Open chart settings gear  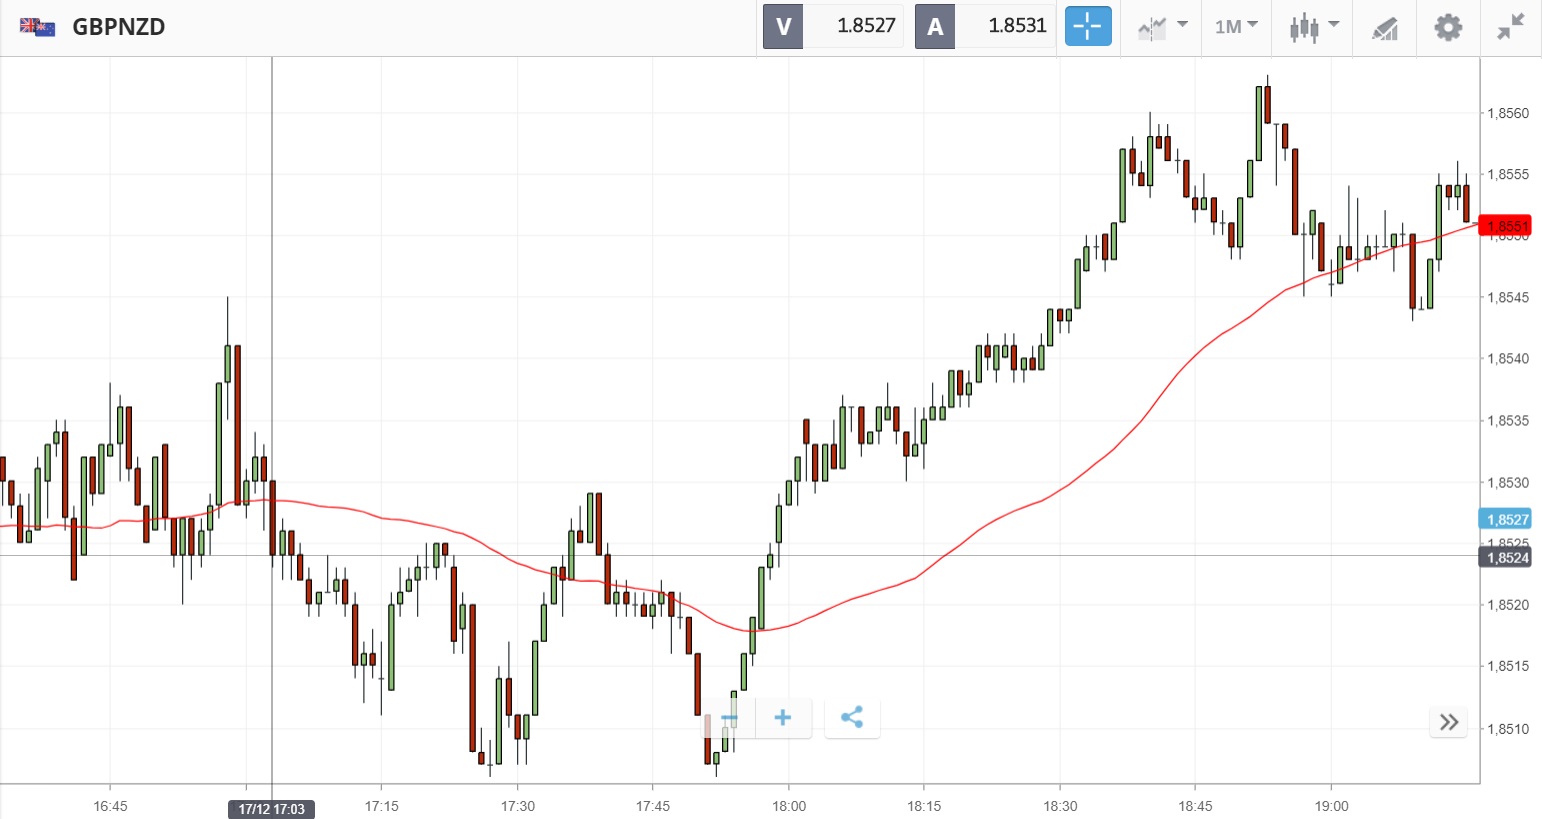coord(1448,27)
